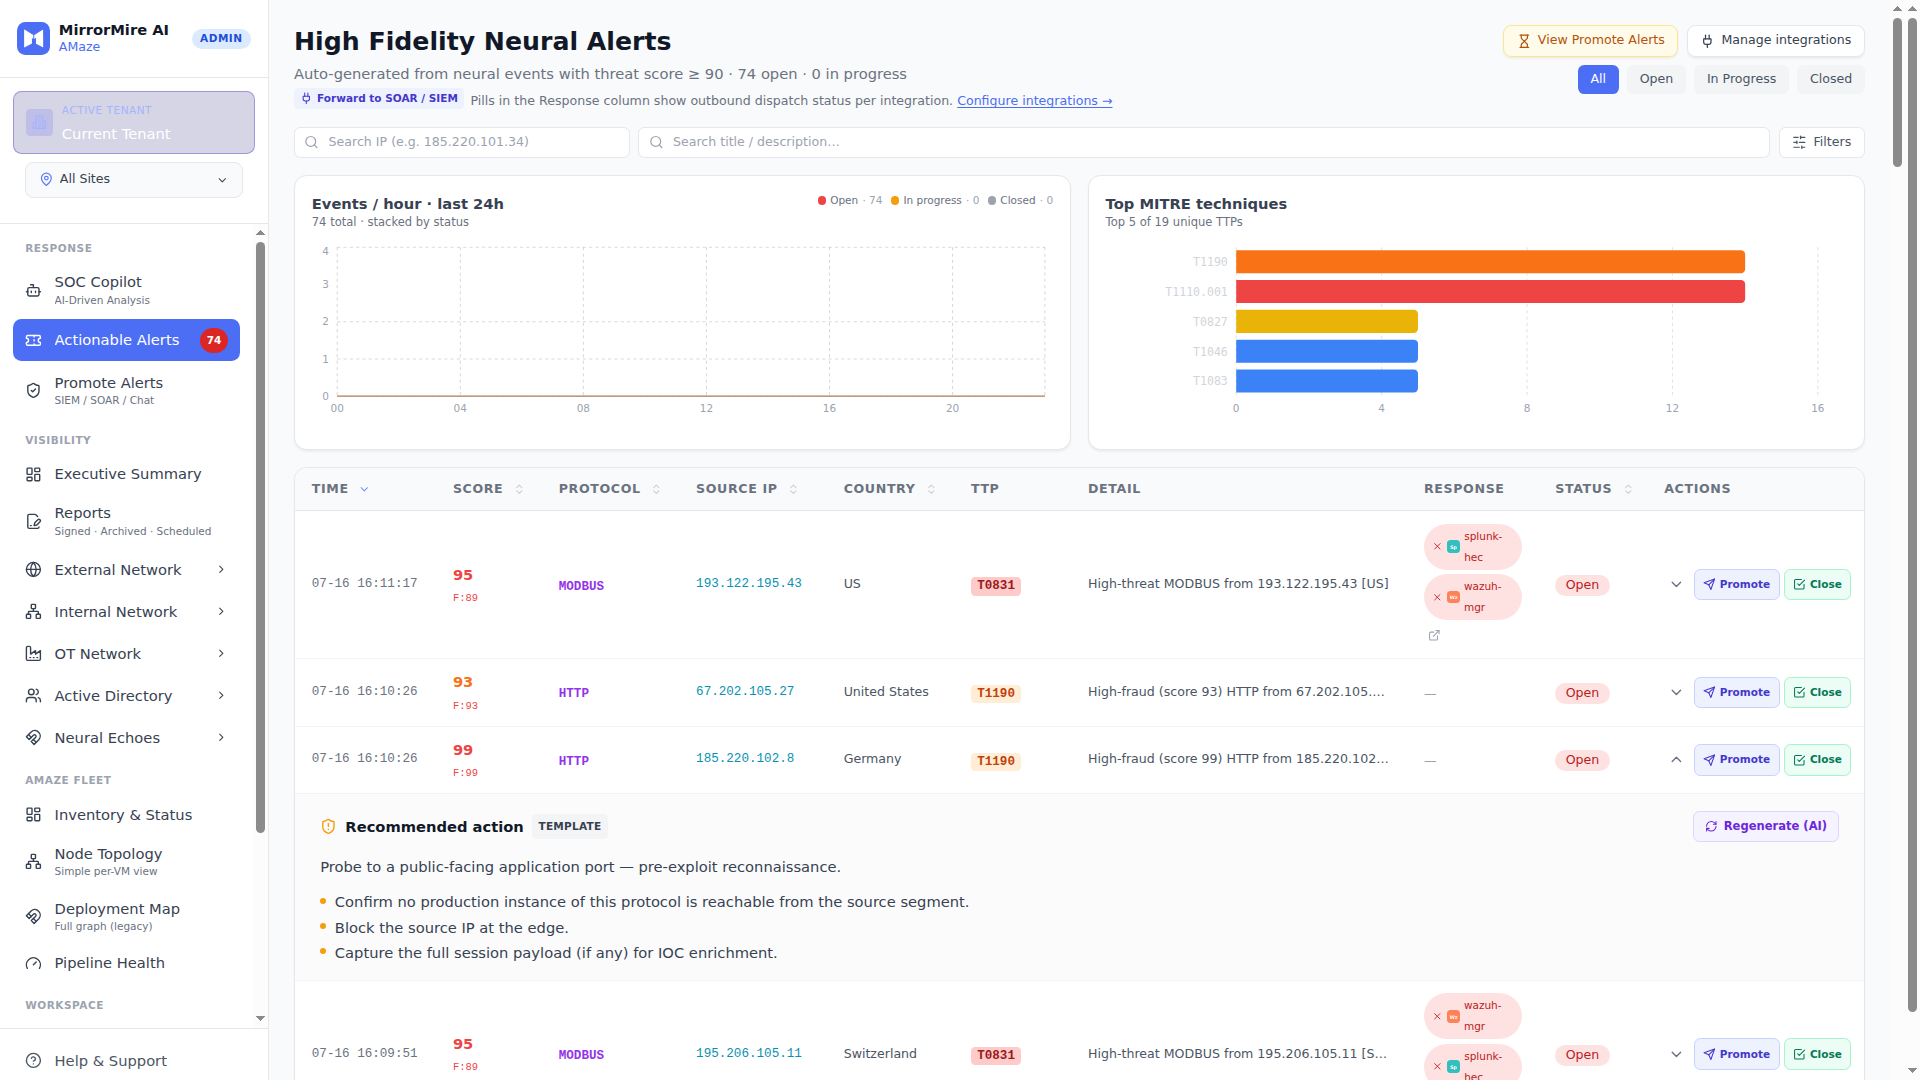Click the Help & Support question icon

[x=33, y=1061]
